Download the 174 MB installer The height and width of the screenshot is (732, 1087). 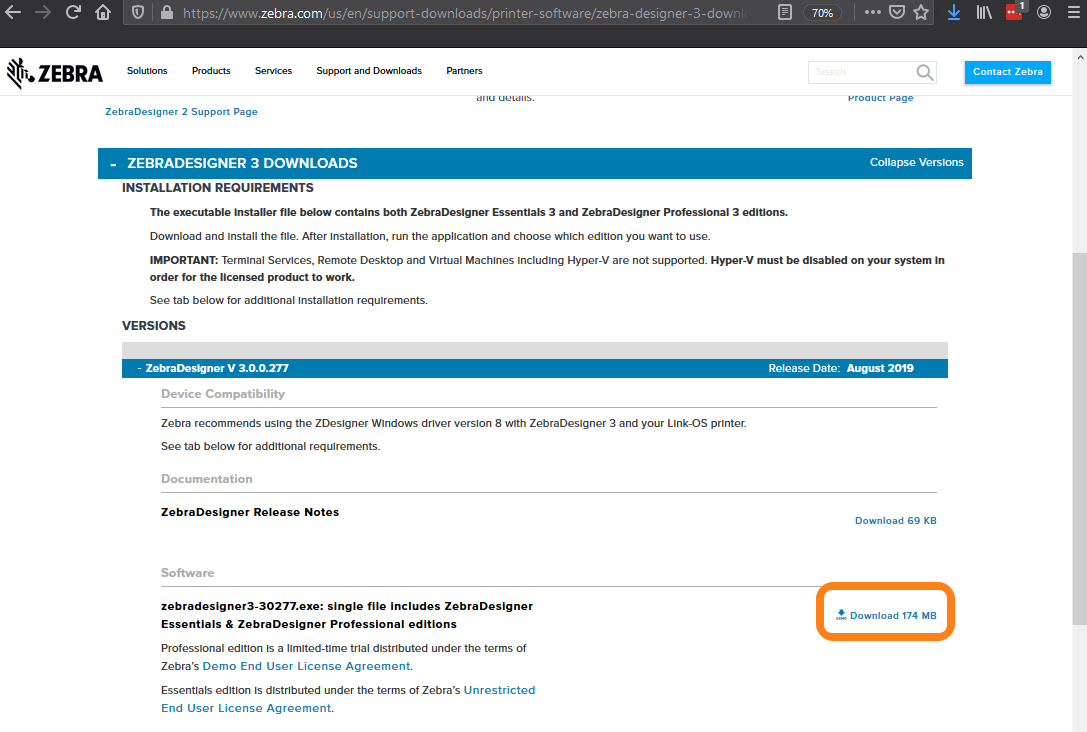[886, 615]
